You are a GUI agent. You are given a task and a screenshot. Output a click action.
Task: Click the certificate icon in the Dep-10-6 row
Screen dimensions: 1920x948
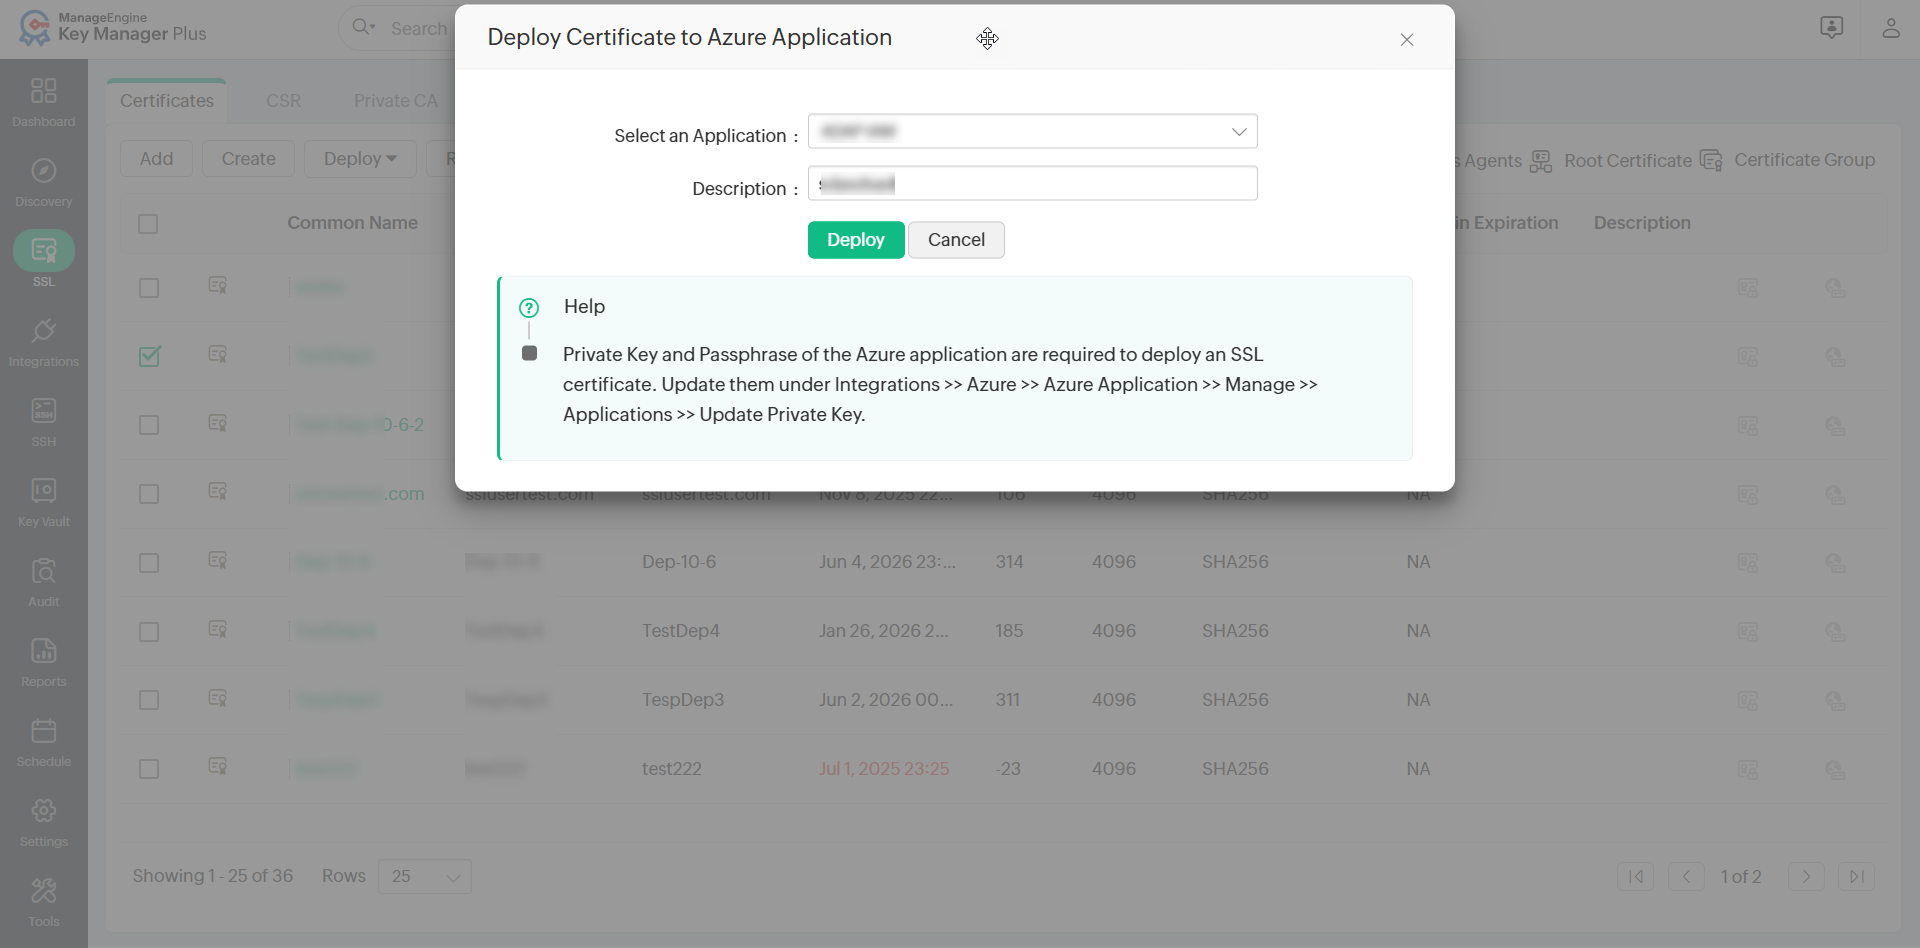pyautogui.click(x=217, y=560)
